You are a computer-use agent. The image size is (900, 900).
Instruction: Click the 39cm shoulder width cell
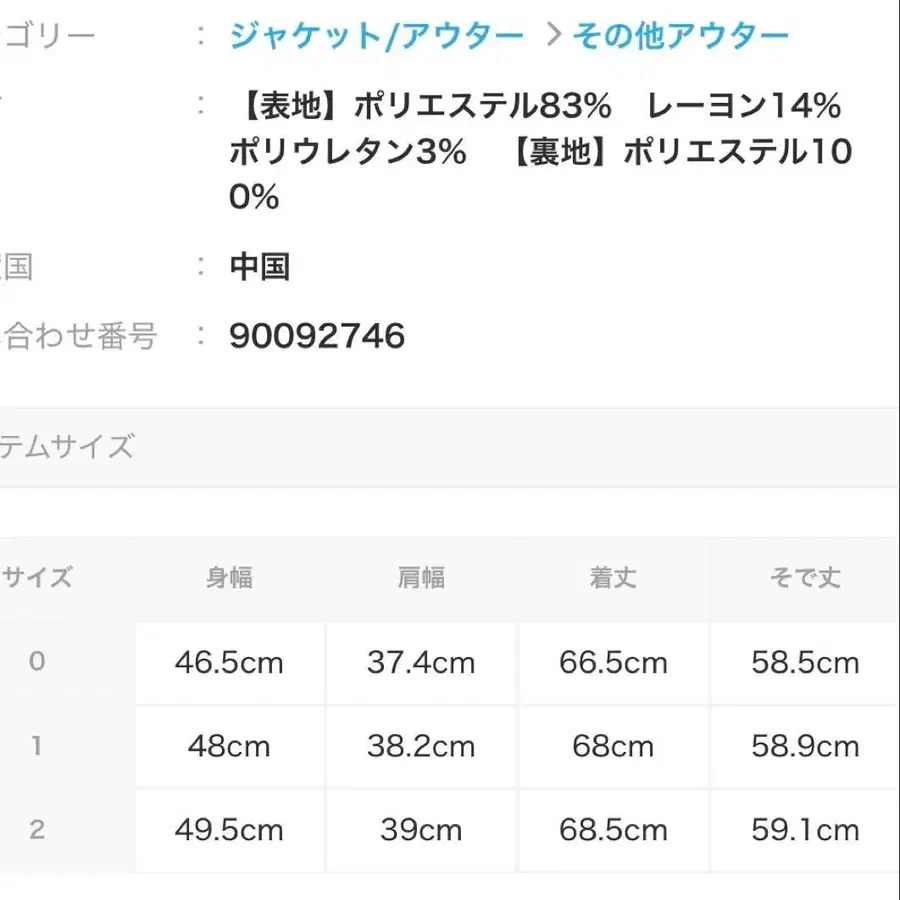420,831
